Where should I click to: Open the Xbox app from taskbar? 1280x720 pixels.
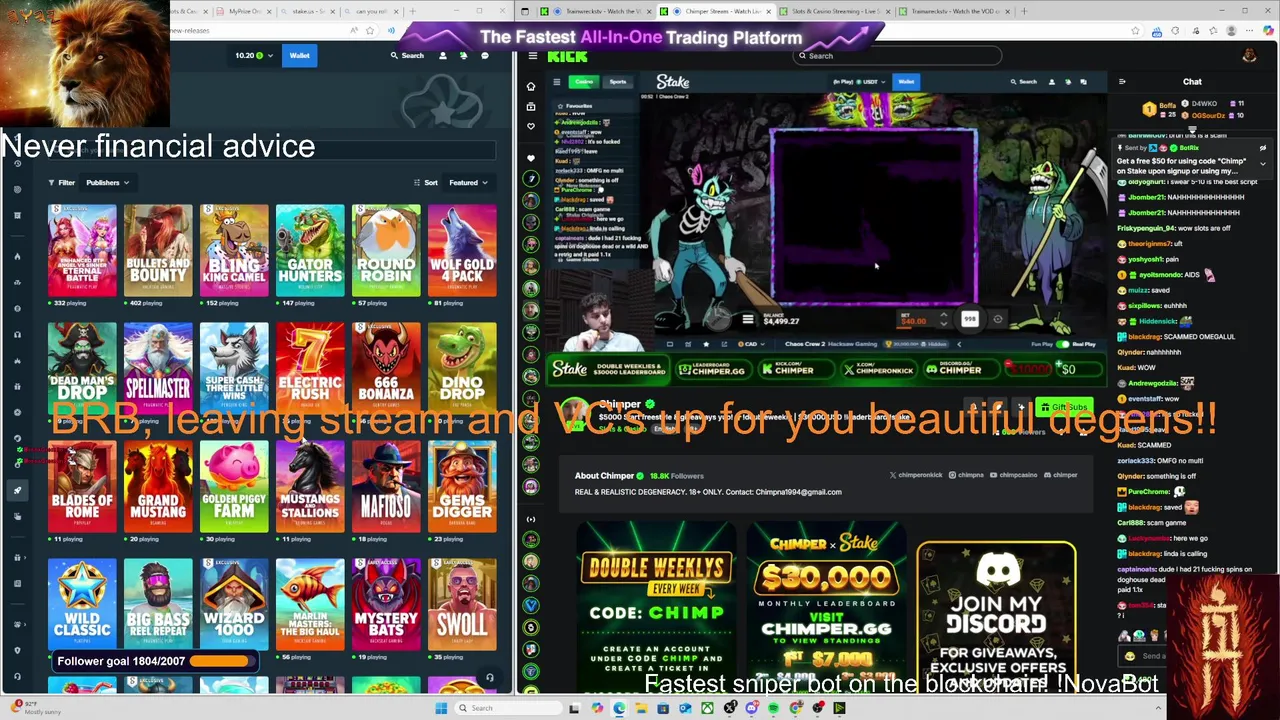tap(707, 708)
